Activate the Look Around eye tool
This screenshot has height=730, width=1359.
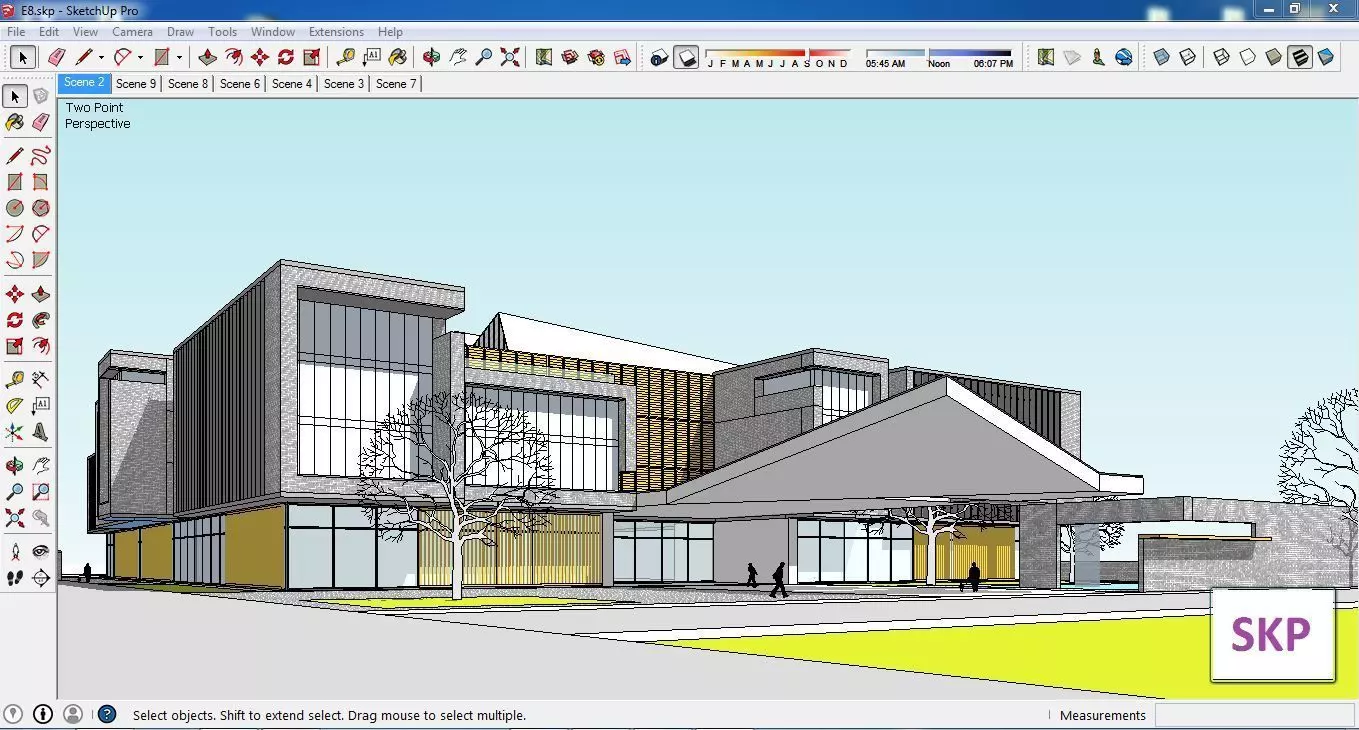point(40,552)
